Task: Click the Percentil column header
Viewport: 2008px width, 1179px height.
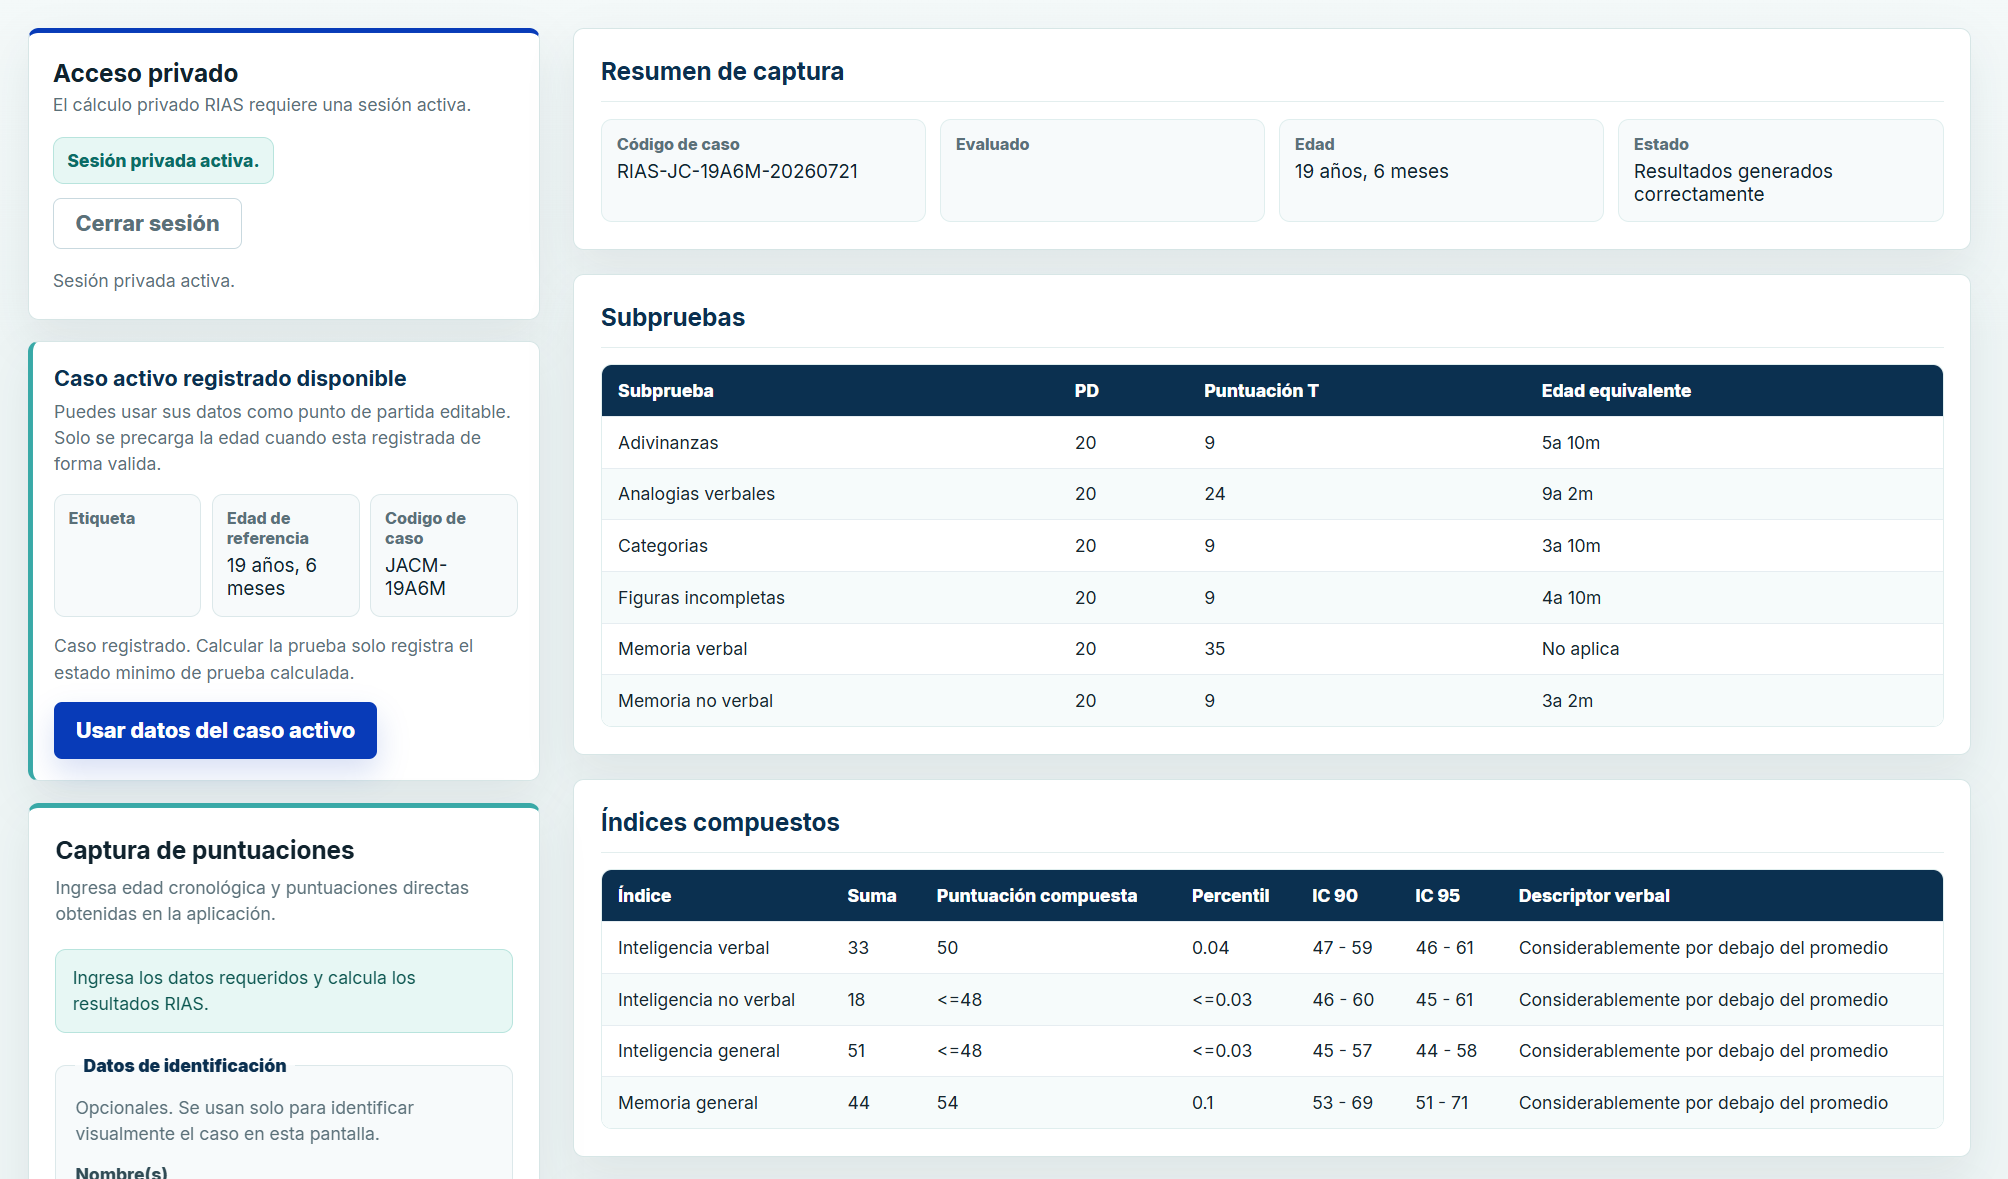Action: click(1230, 896)
